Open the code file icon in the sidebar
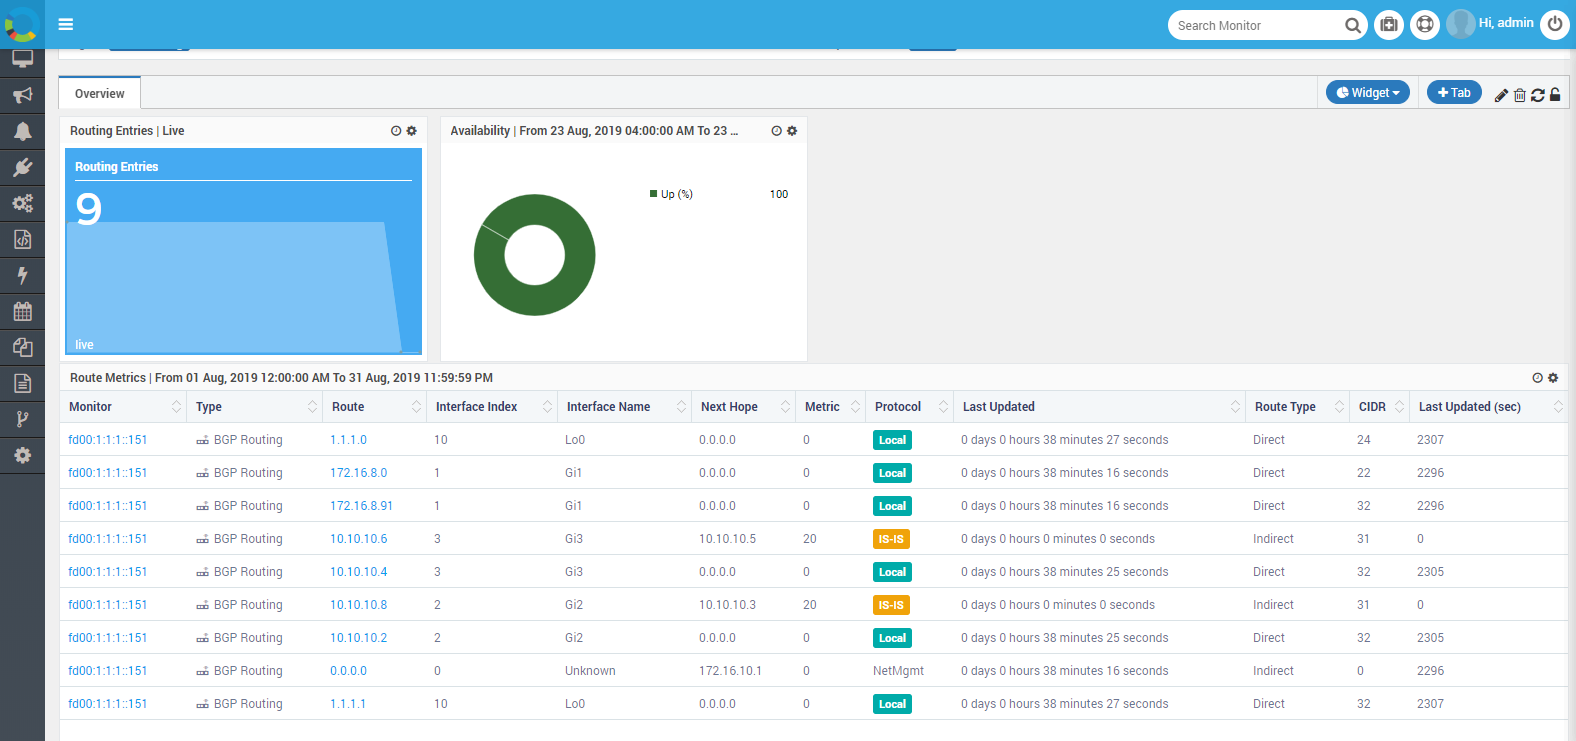 point(22,239)
